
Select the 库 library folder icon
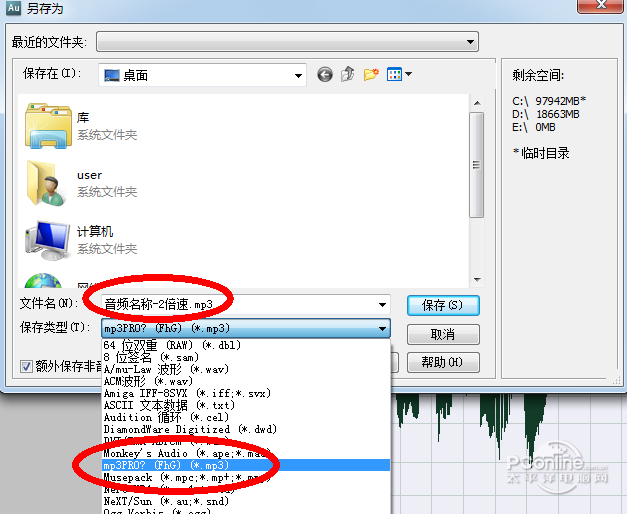click(48, 126)
